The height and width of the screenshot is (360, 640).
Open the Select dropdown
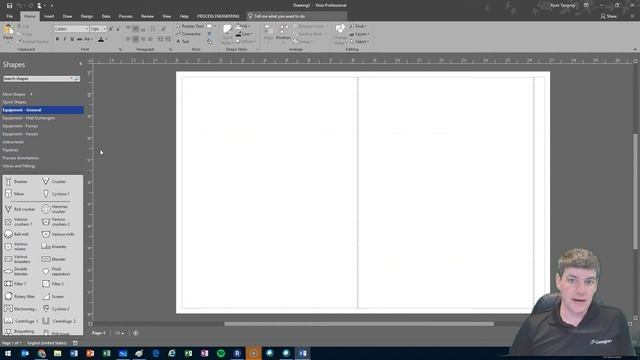(x=359, y=42)
